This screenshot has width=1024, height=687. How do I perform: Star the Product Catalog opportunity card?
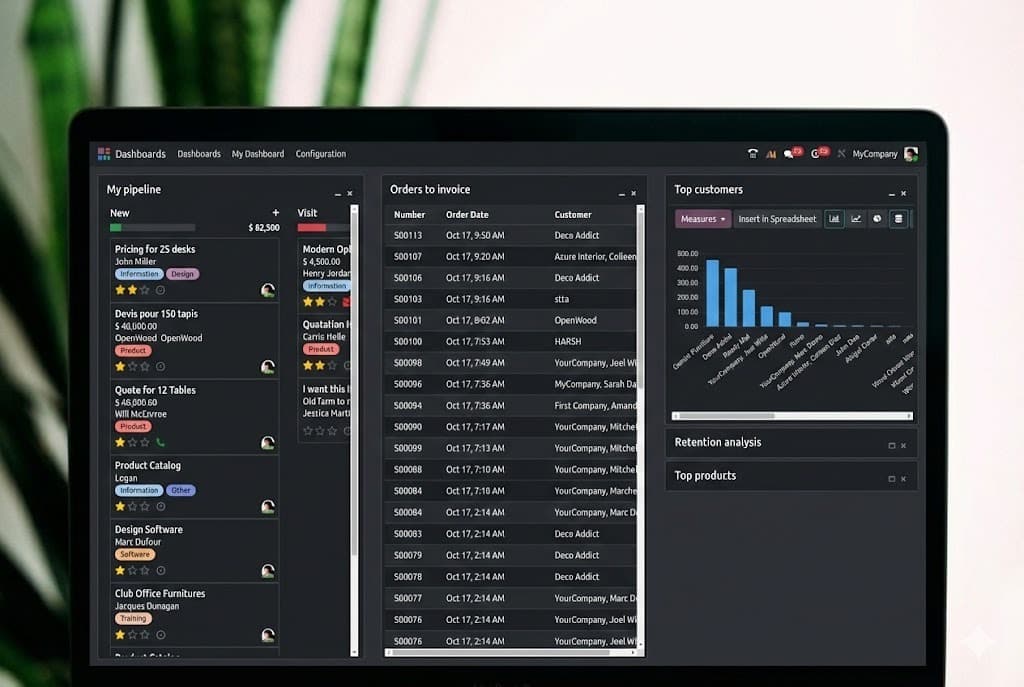(x=119, y=505)
